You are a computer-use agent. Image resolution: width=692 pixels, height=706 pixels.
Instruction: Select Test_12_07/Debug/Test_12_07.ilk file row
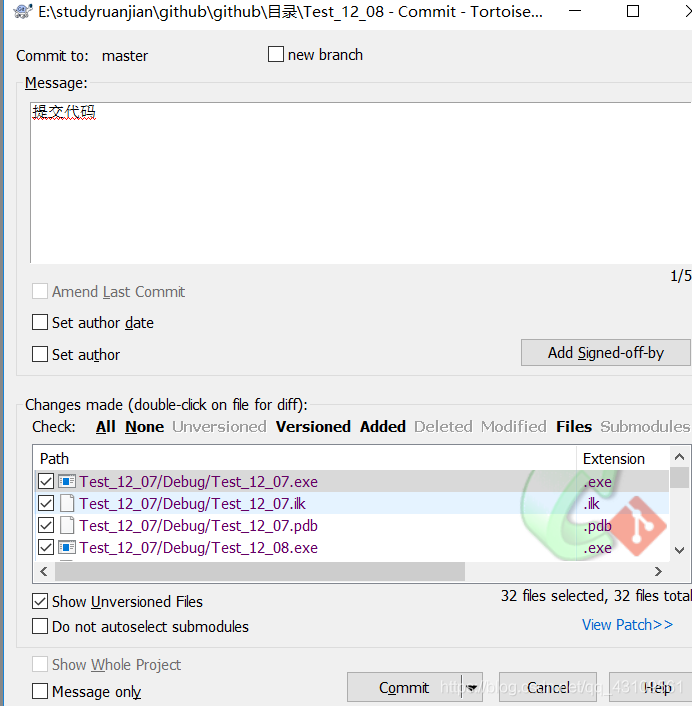[352, 503]
